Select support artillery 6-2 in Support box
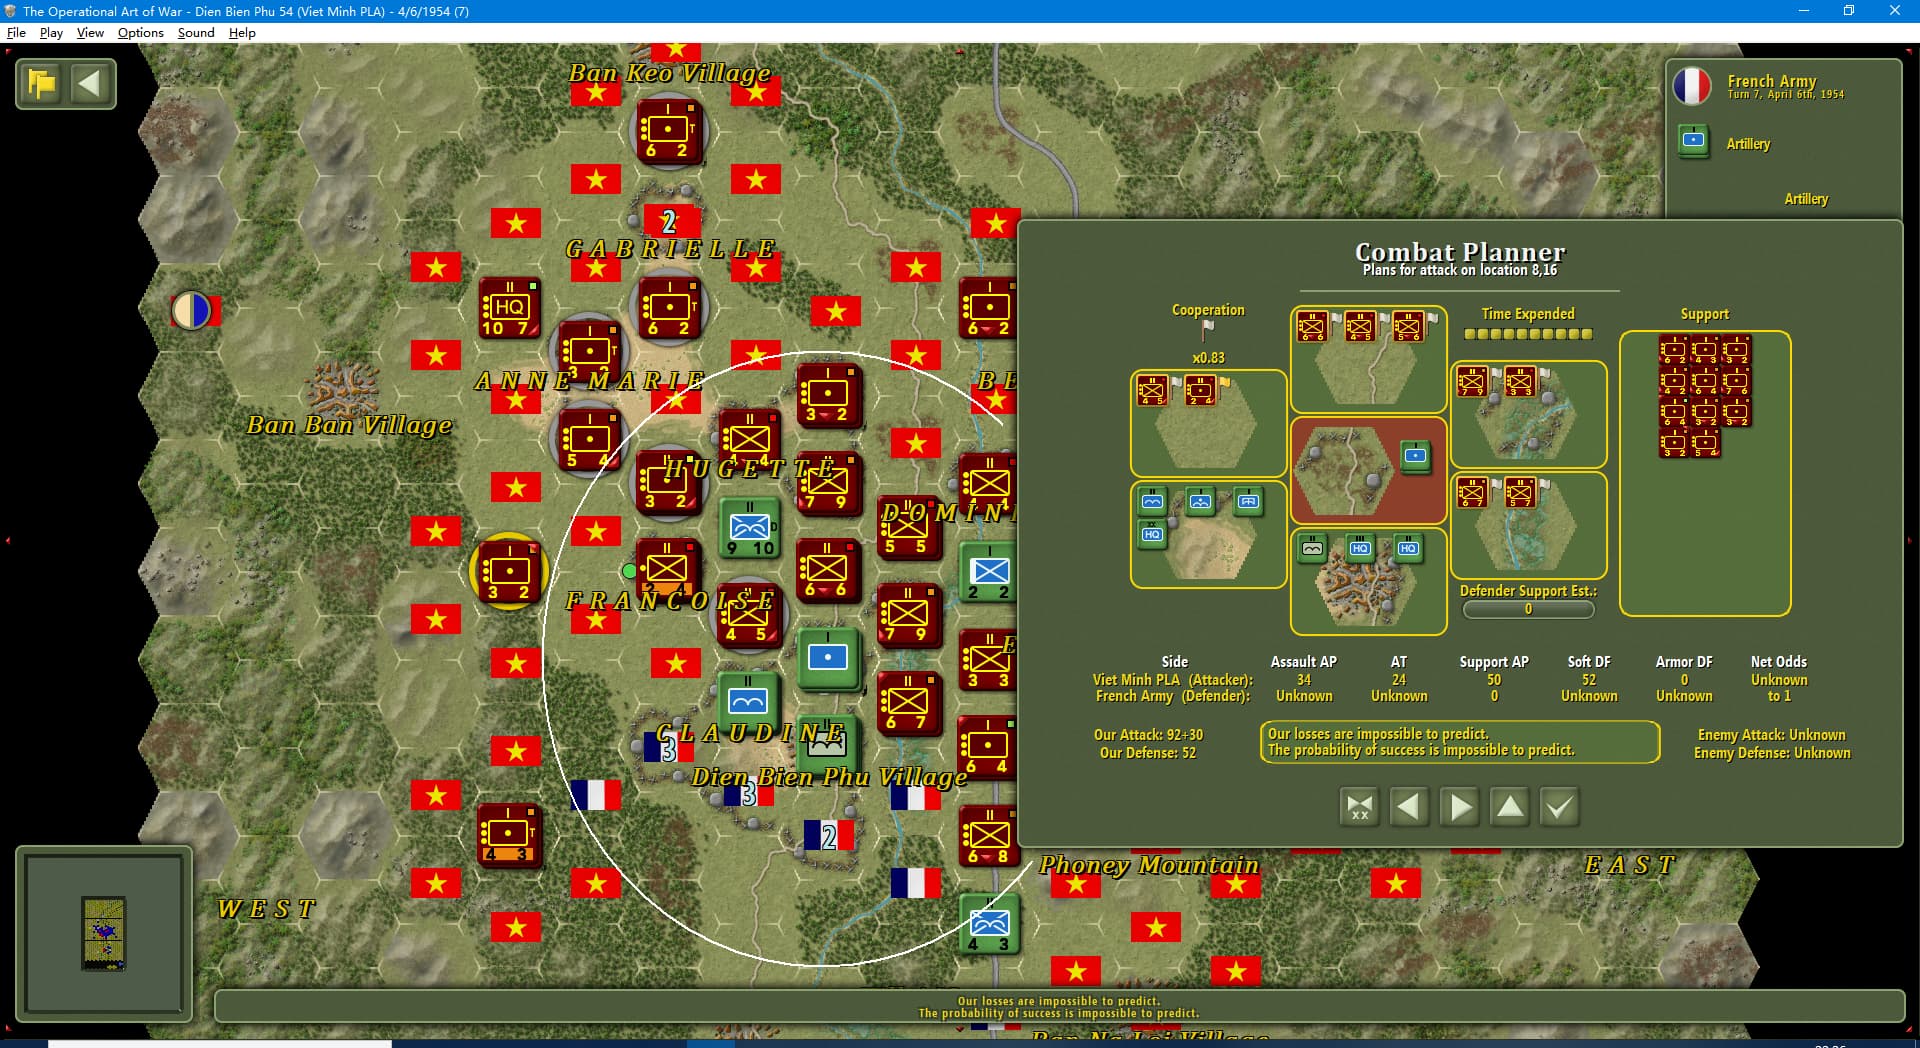 tap(1673, 350)
